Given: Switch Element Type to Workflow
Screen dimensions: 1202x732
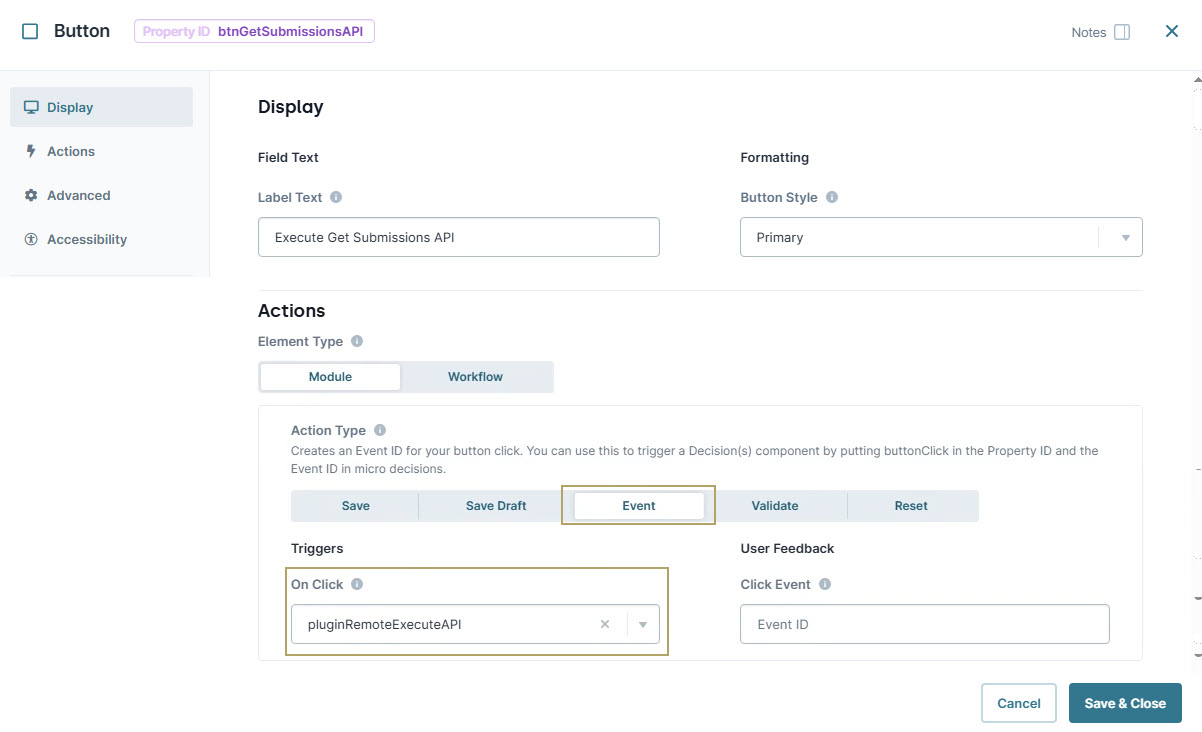Looking at the screenshot, I should coord(475,376).
